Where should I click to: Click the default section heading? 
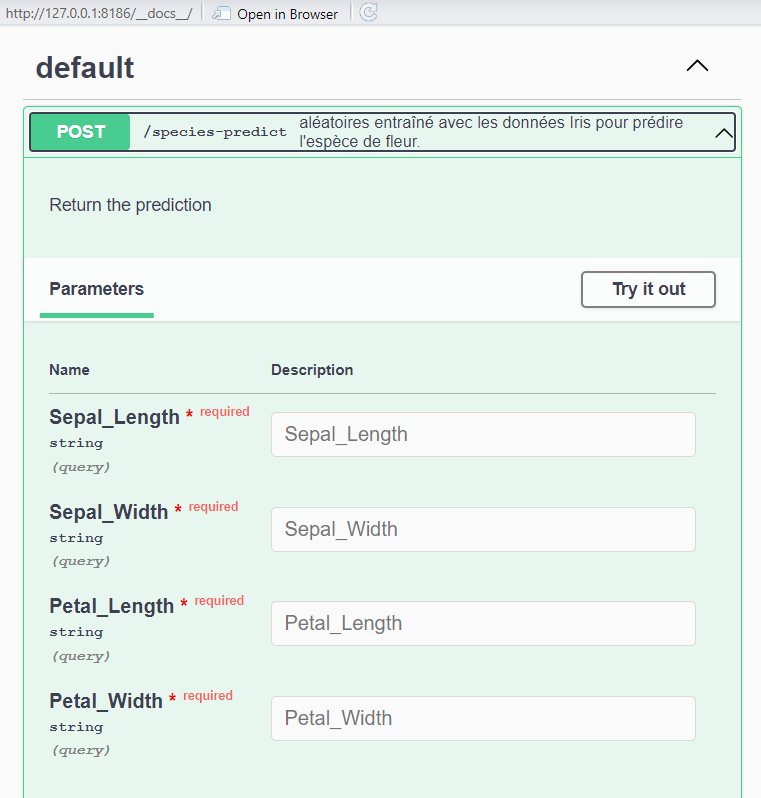pos(85,68)
